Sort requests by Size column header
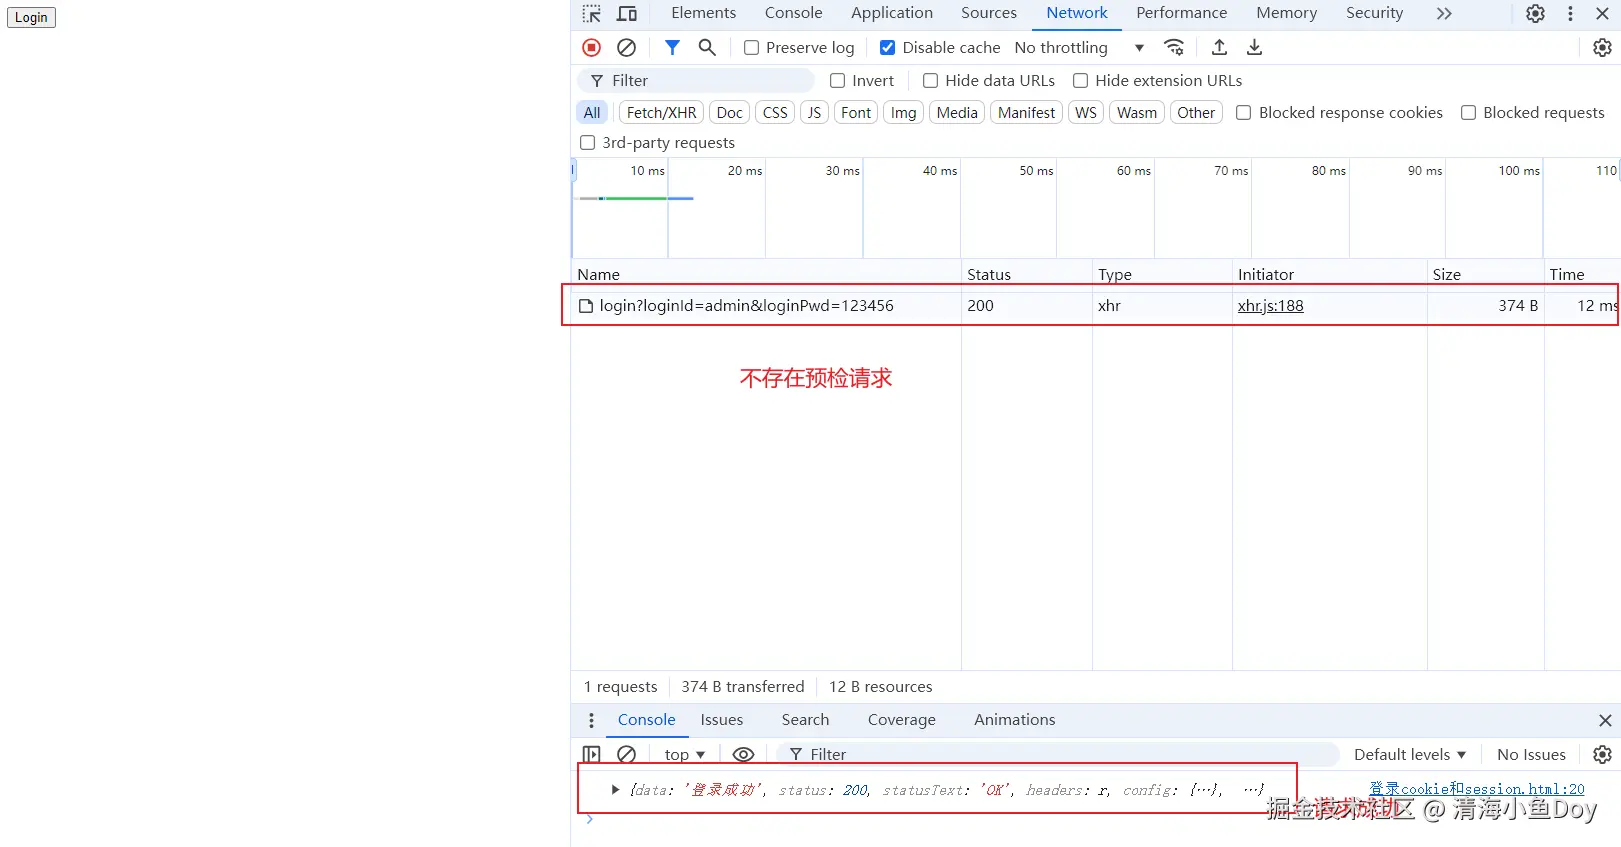 pos(1485,274)
